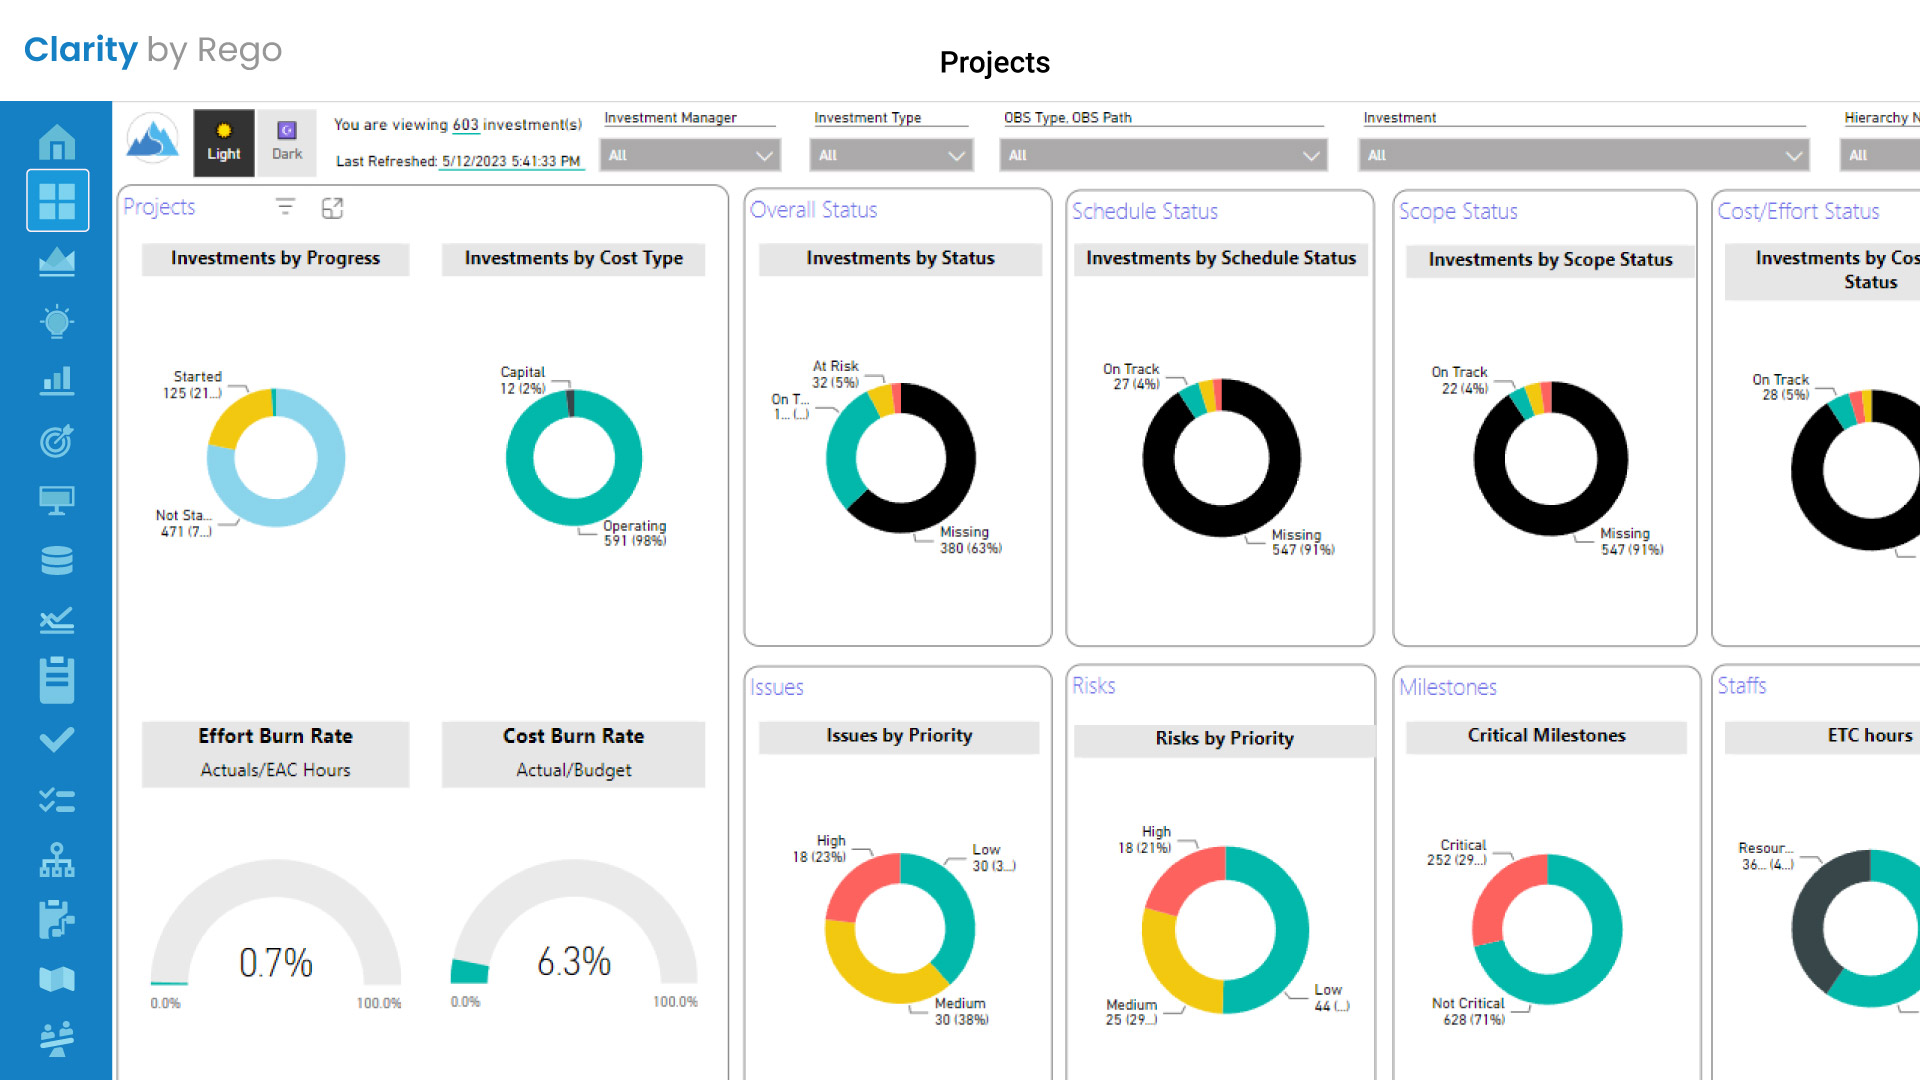
Task: Expand the Investment Type filter dropdown
Action: pos(891,155)
